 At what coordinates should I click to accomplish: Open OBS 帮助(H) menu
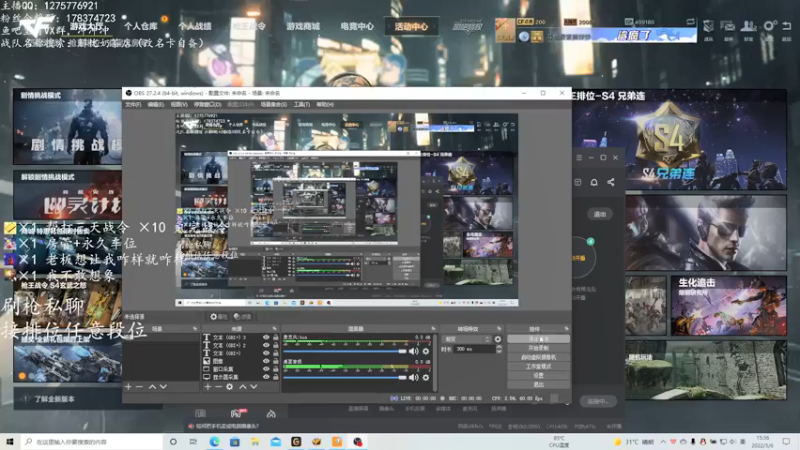point(325,105)
